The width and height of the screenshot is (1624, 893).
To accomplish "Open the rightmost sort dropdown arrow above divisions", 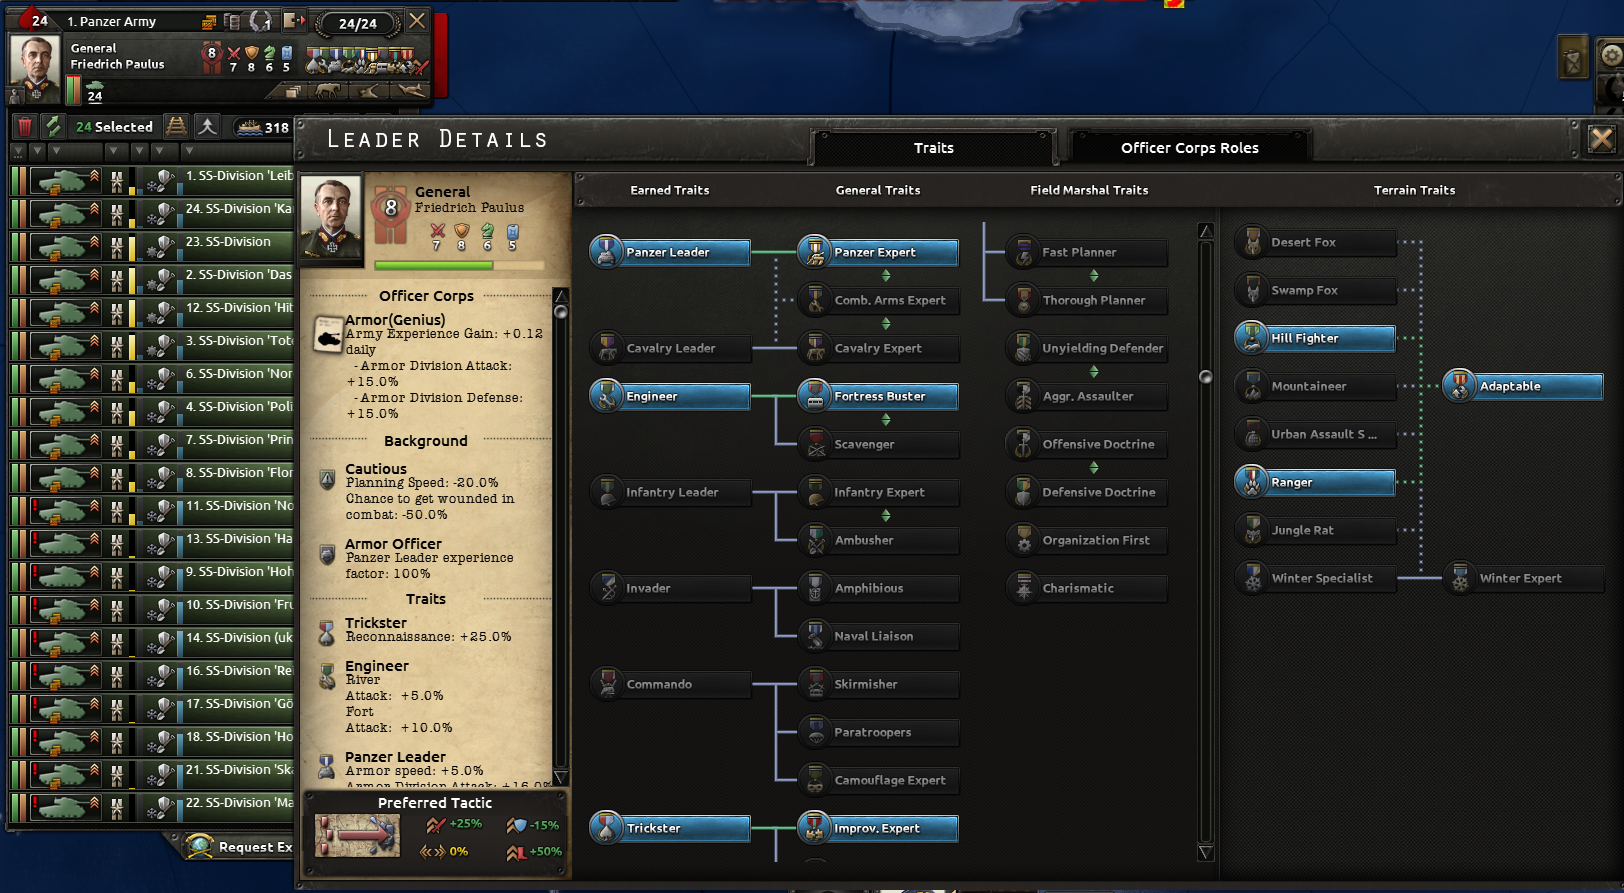I will 188,151.
